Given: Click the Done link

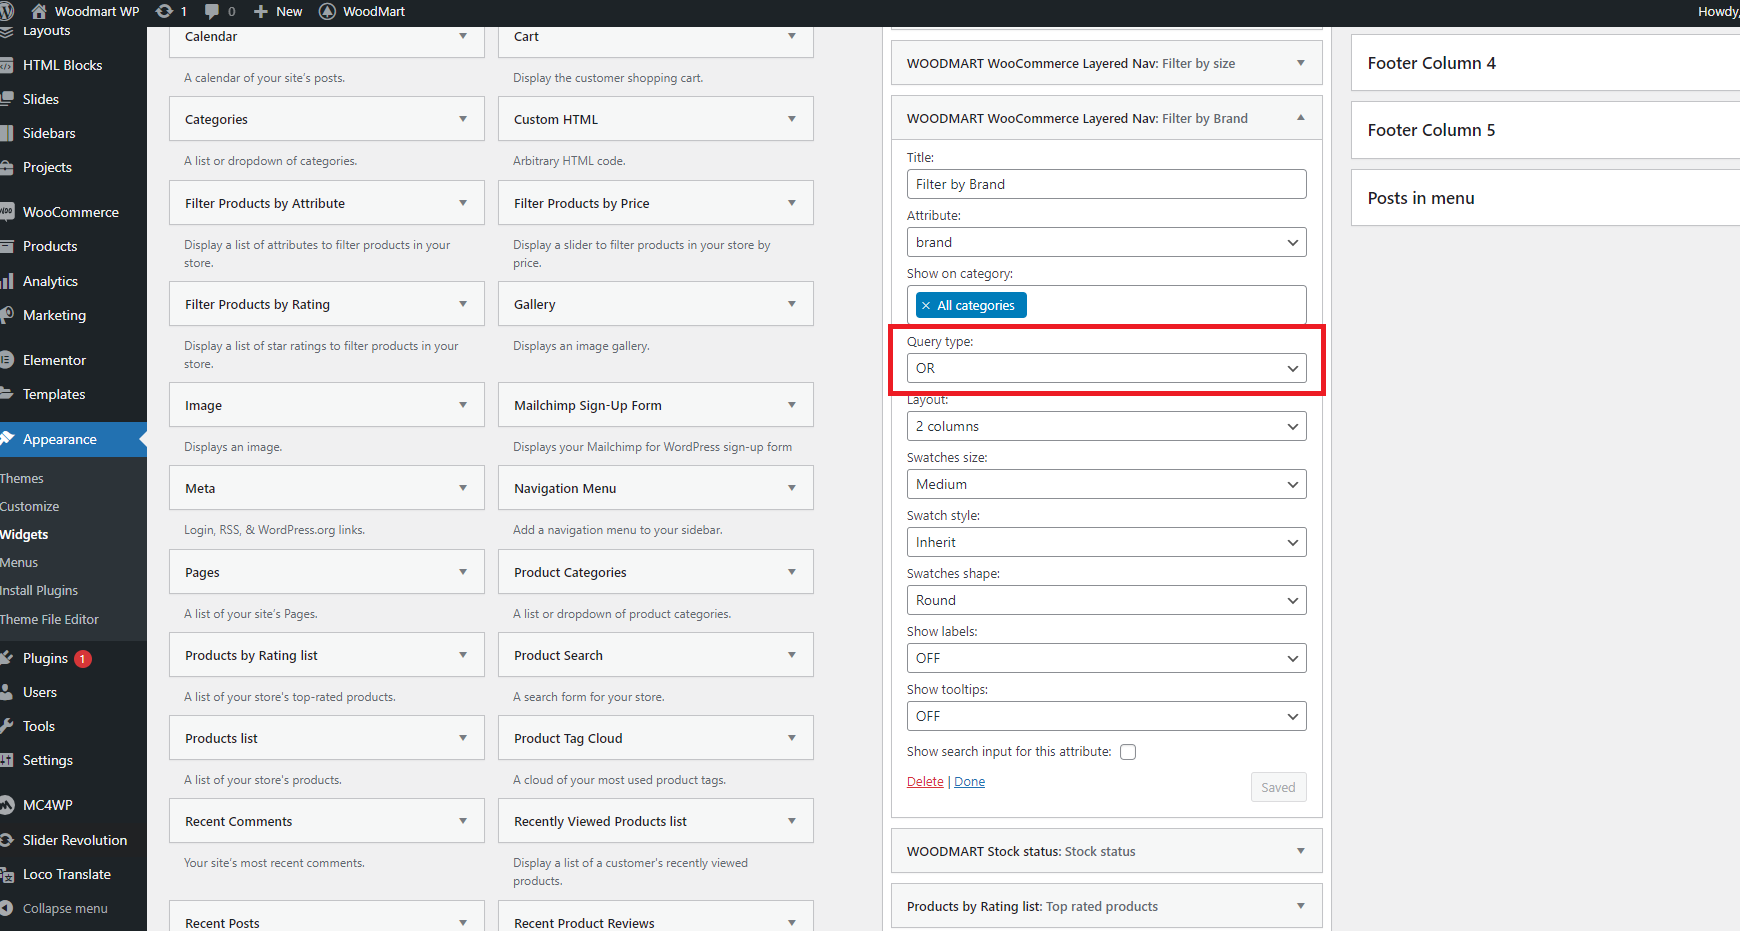Looking at the screenshot, I should click(970, 782).
